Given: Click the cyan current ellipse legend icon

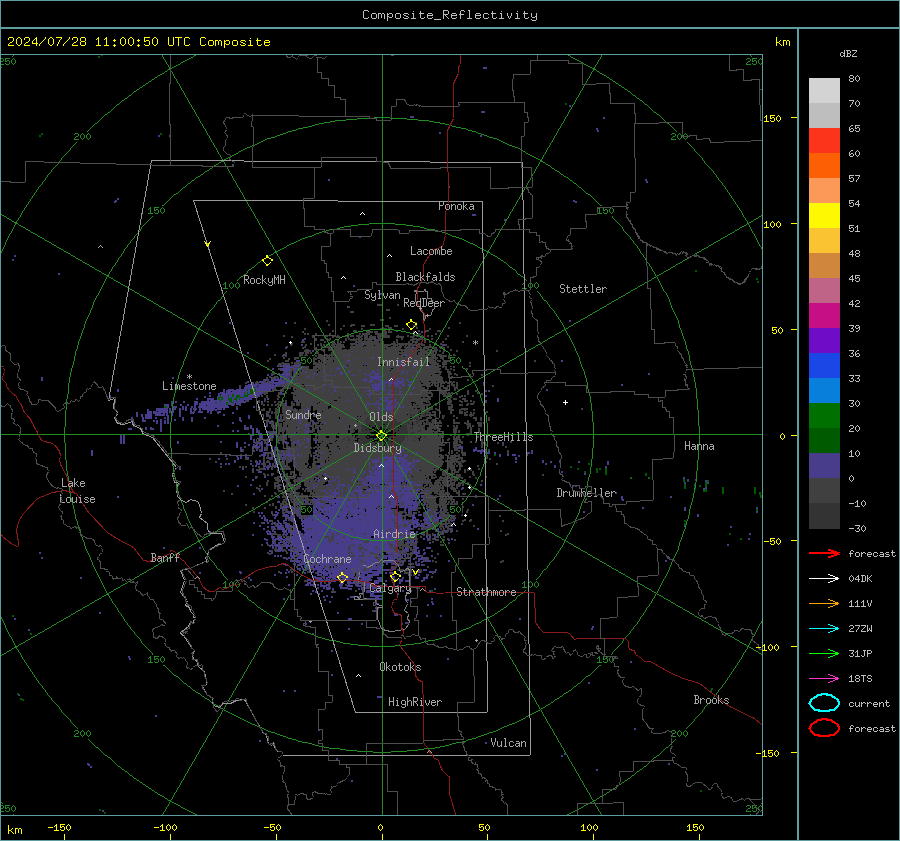Looking at the screenshot, I should (824, 703).
